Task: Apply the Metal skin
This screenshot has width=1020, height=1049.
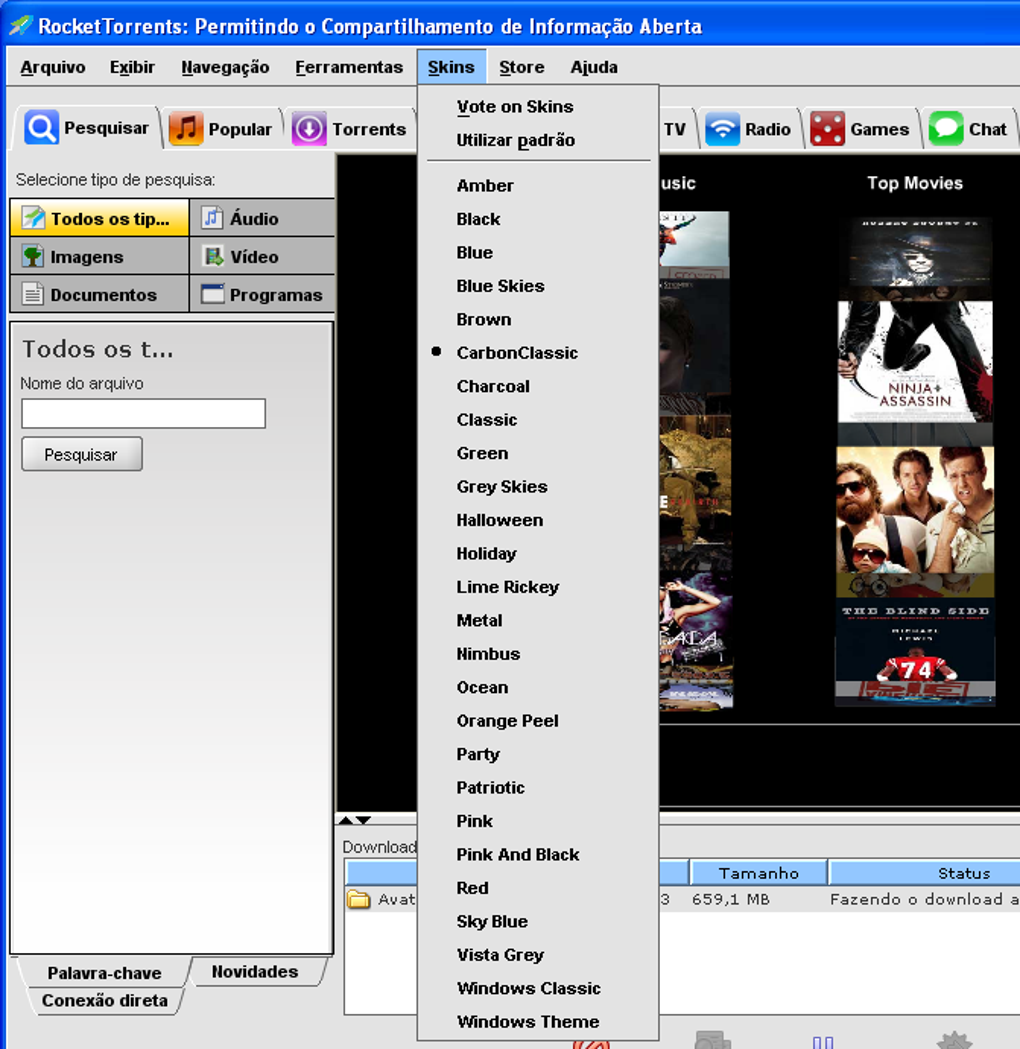Action: point(538,620)
